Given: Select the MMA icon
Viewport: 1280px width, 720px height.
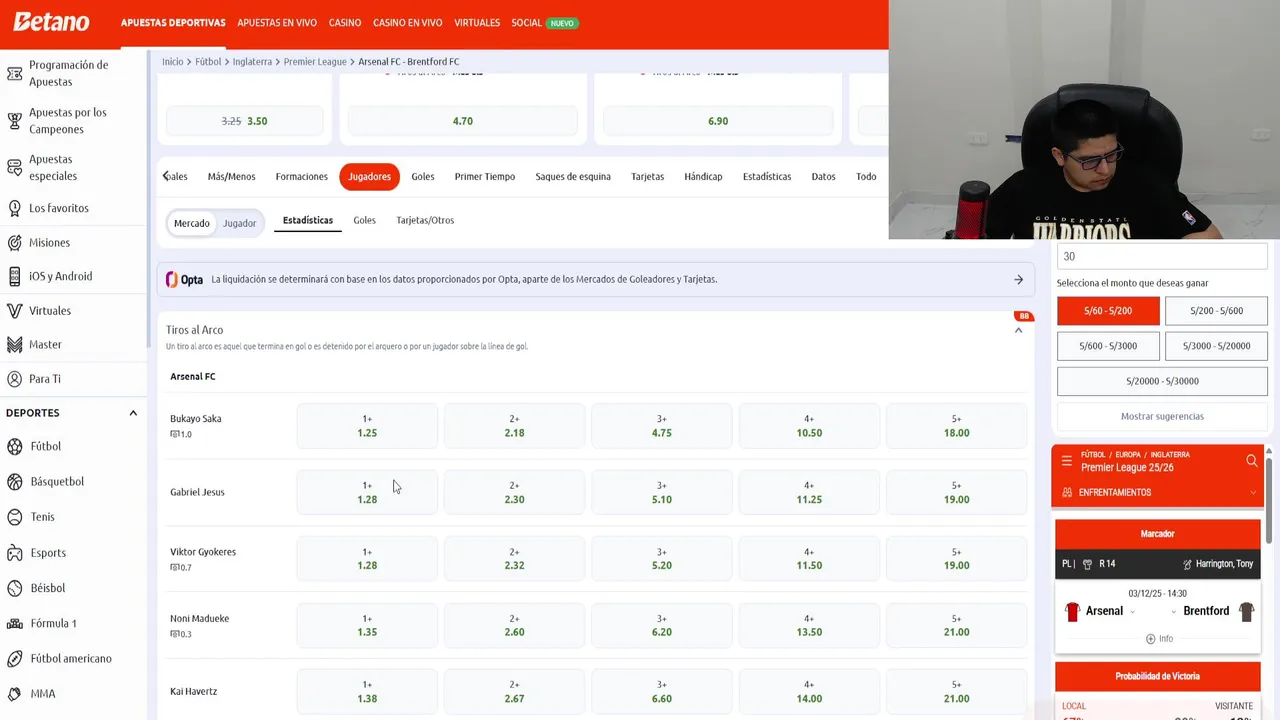Looking at the screenshot, I should (x=14, y=693).
